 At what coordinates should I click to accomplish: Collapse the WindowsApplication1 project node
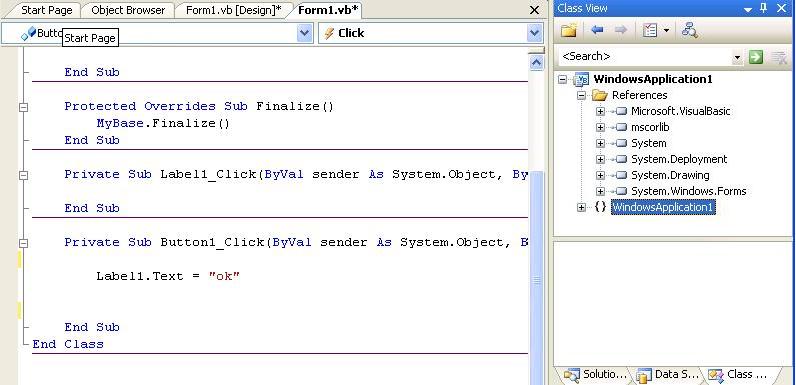click(x=562, y=79)
